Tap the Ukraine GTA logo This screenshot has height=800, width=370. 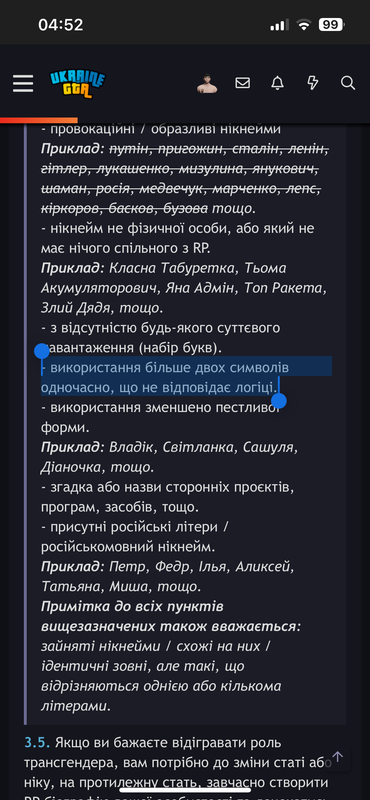(x=78, y=84)
